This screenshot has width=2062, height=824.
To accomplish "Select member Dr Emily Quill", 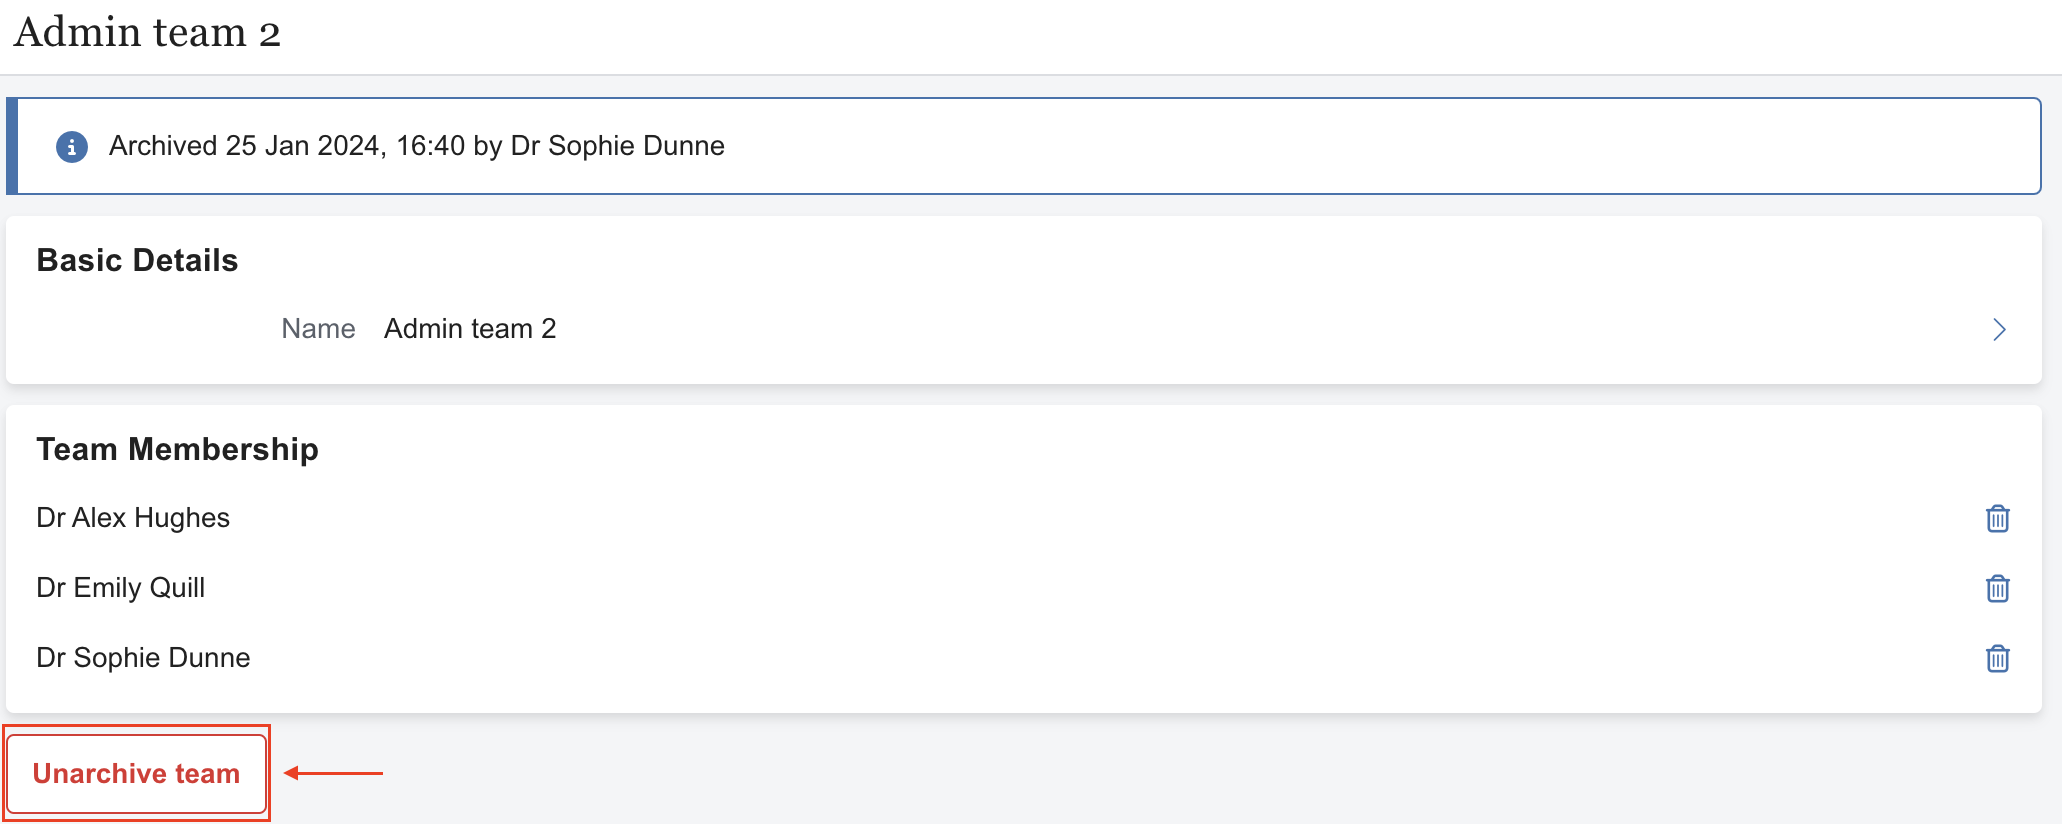I will click(x=120, y=588).
